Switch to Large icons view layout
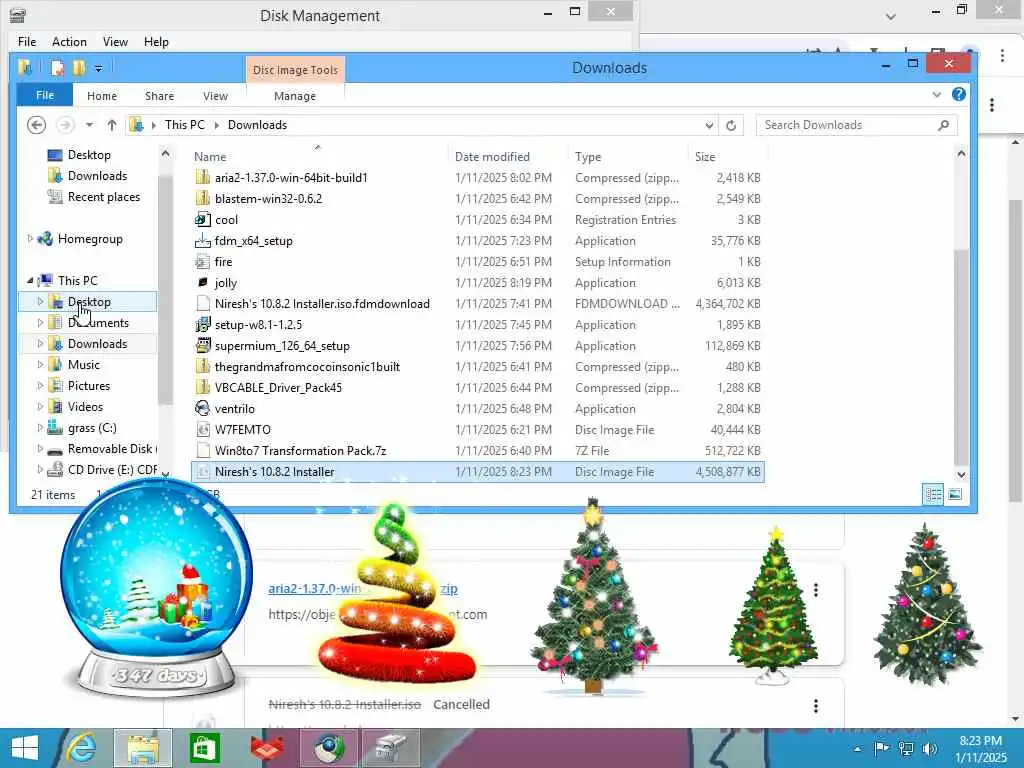 point(955,494)
